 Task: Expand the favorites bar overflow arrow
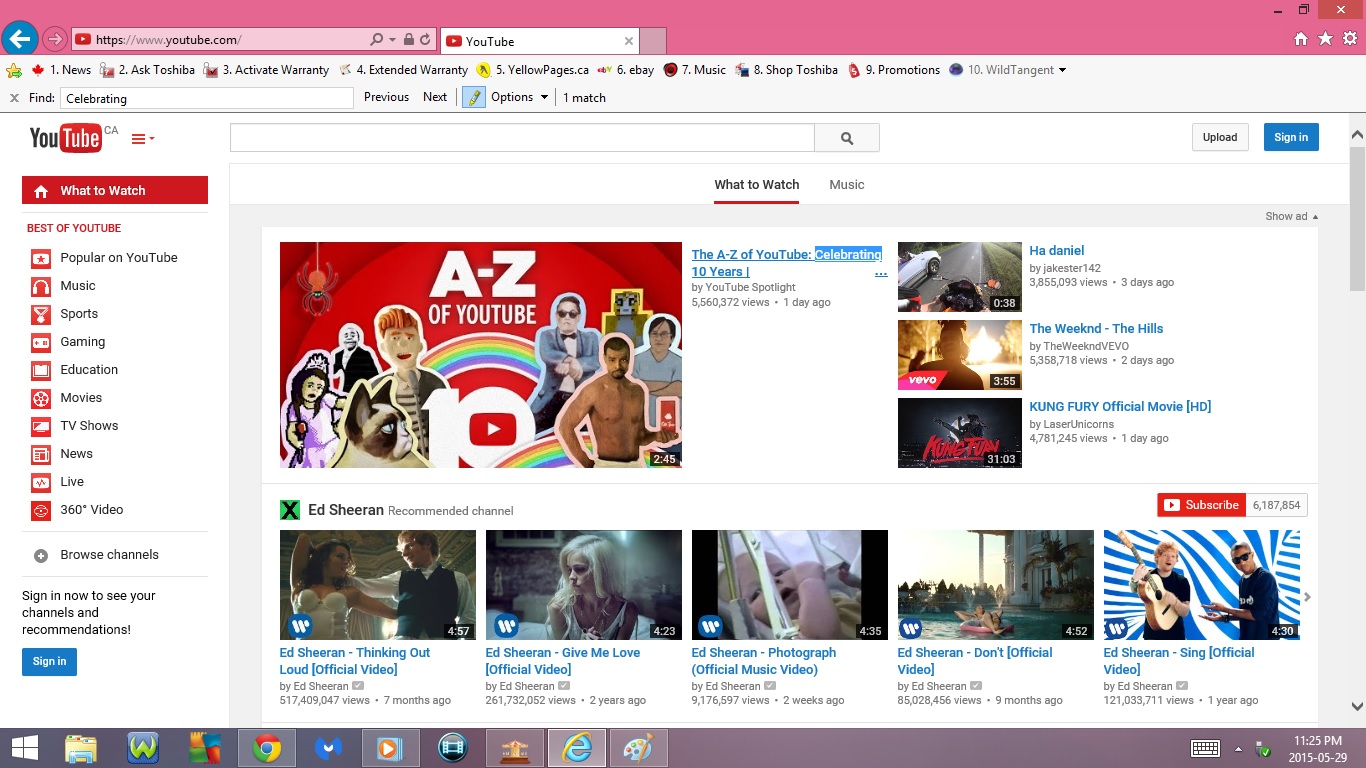pos(1062,70)
